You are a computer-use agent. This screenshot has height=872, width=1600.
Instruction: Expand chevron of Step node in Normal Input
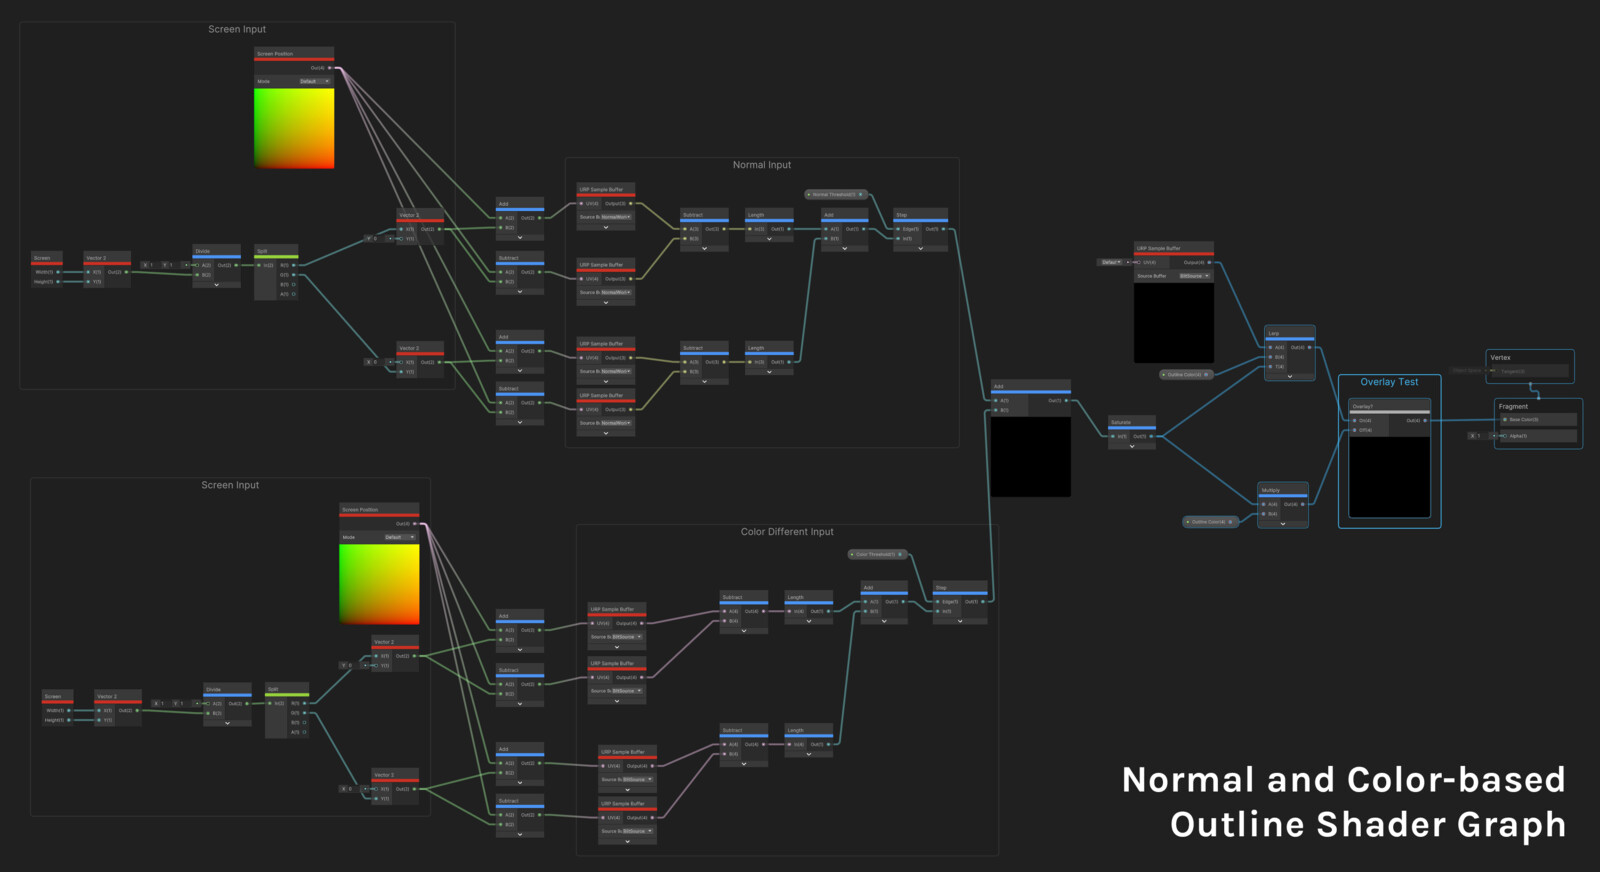(921, 248)
